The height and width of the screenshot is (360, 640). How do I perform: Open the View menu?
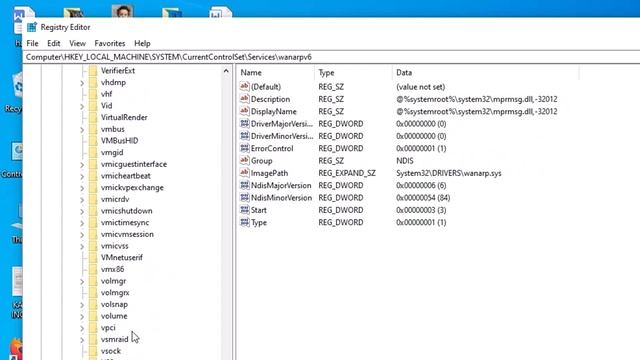[77, 43]
